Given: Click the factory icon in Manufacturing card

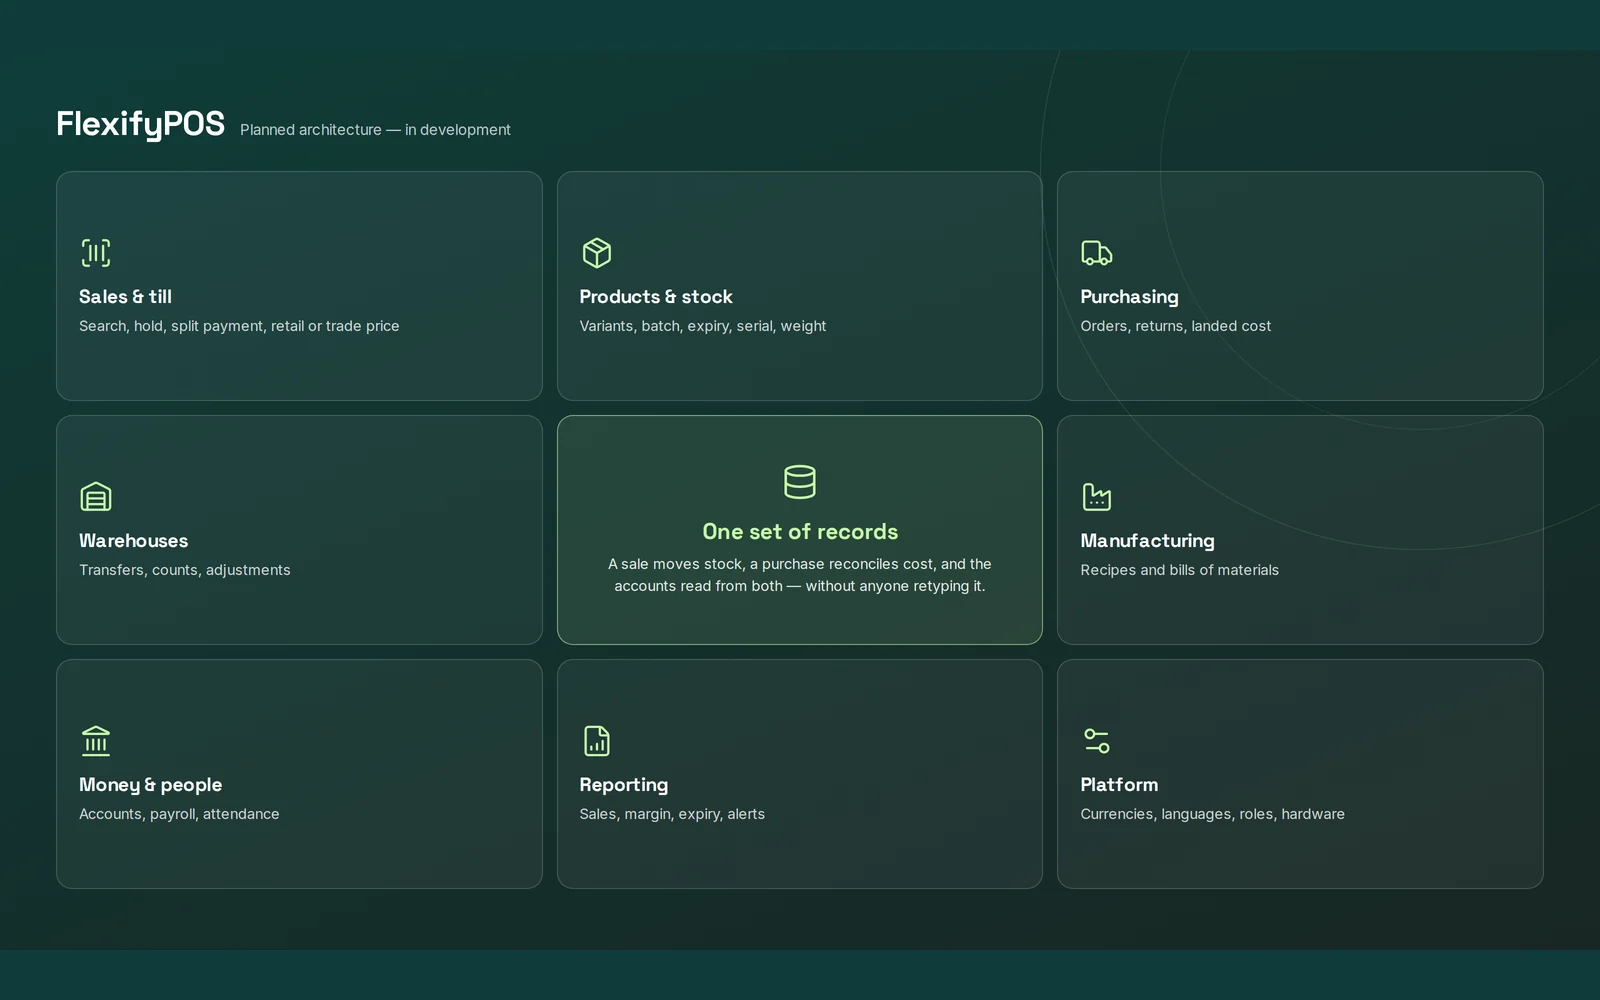Looking at the screenshot, I should [1097, 497].
